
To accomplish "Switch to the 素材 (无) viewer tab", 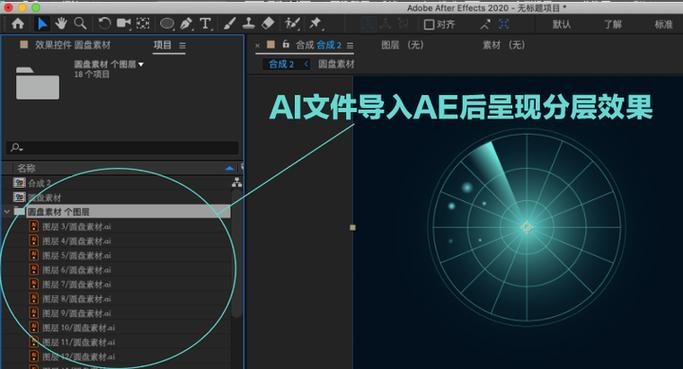I will click(x=504, y=45).
